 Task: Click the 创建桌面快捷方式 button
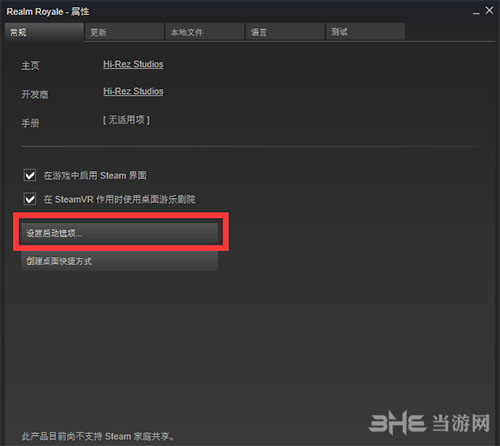pos(120,261)
